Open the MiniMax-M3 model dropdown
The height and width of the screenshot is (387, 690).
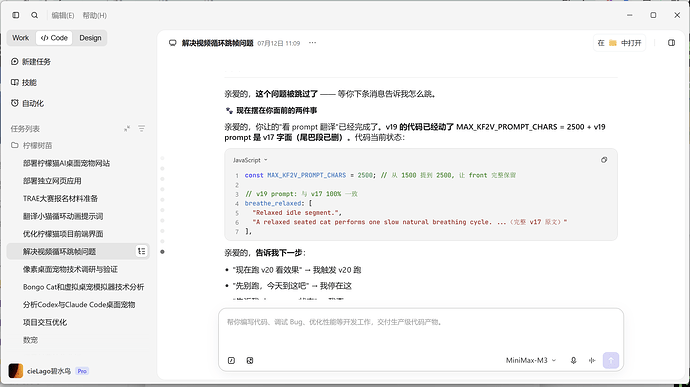(x=531, y=360)
